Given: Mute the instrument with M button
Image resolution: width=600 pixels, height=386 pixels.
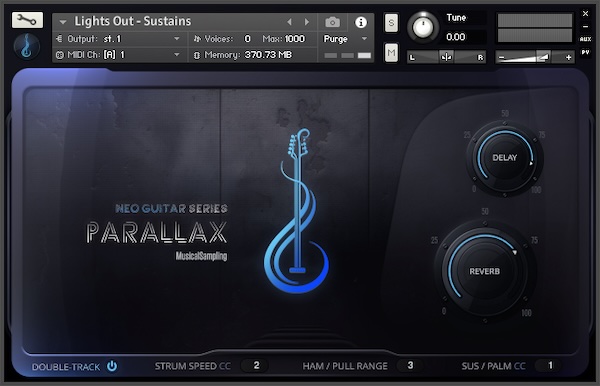Looking at the screenshot, I should (391, 52).
